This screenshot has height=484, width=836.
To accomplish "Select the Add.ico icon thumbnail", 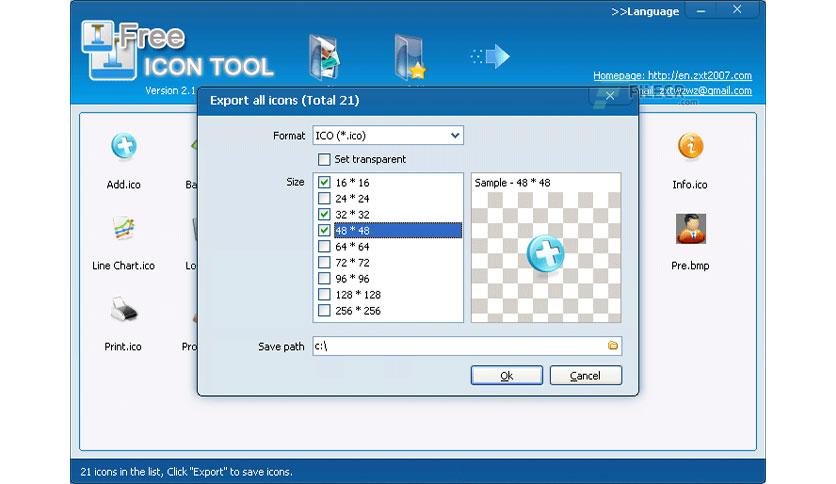I will point(124,146).
